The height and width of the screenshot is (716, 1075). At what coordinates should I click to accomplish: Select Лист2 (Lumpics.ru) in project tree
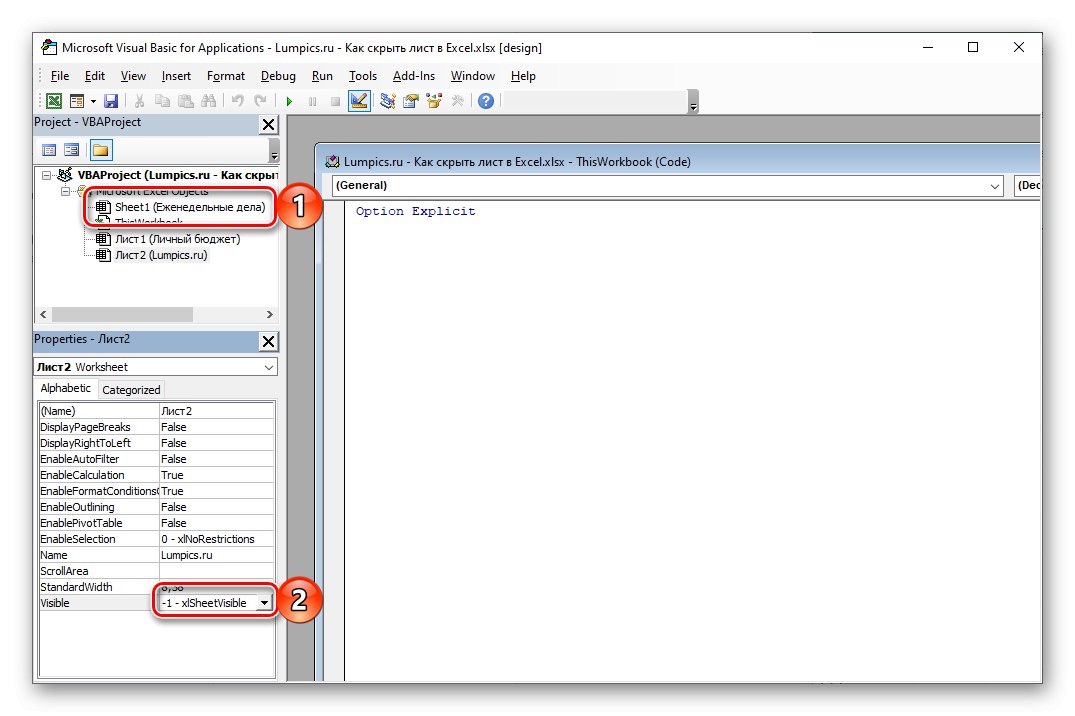[x=161, y=255]
